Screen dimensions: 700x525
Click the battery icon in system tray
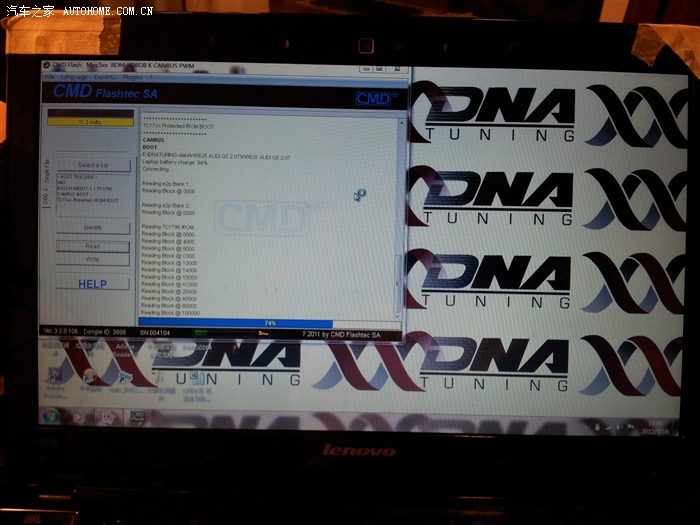tap(597, 427)
